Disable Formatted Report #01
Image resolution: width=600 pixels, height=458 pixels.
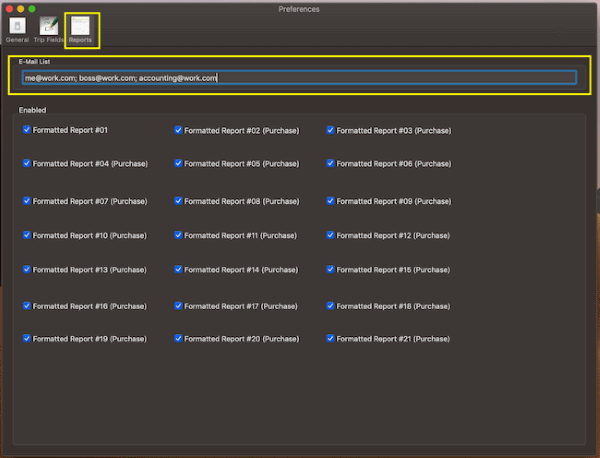point(27,130)
